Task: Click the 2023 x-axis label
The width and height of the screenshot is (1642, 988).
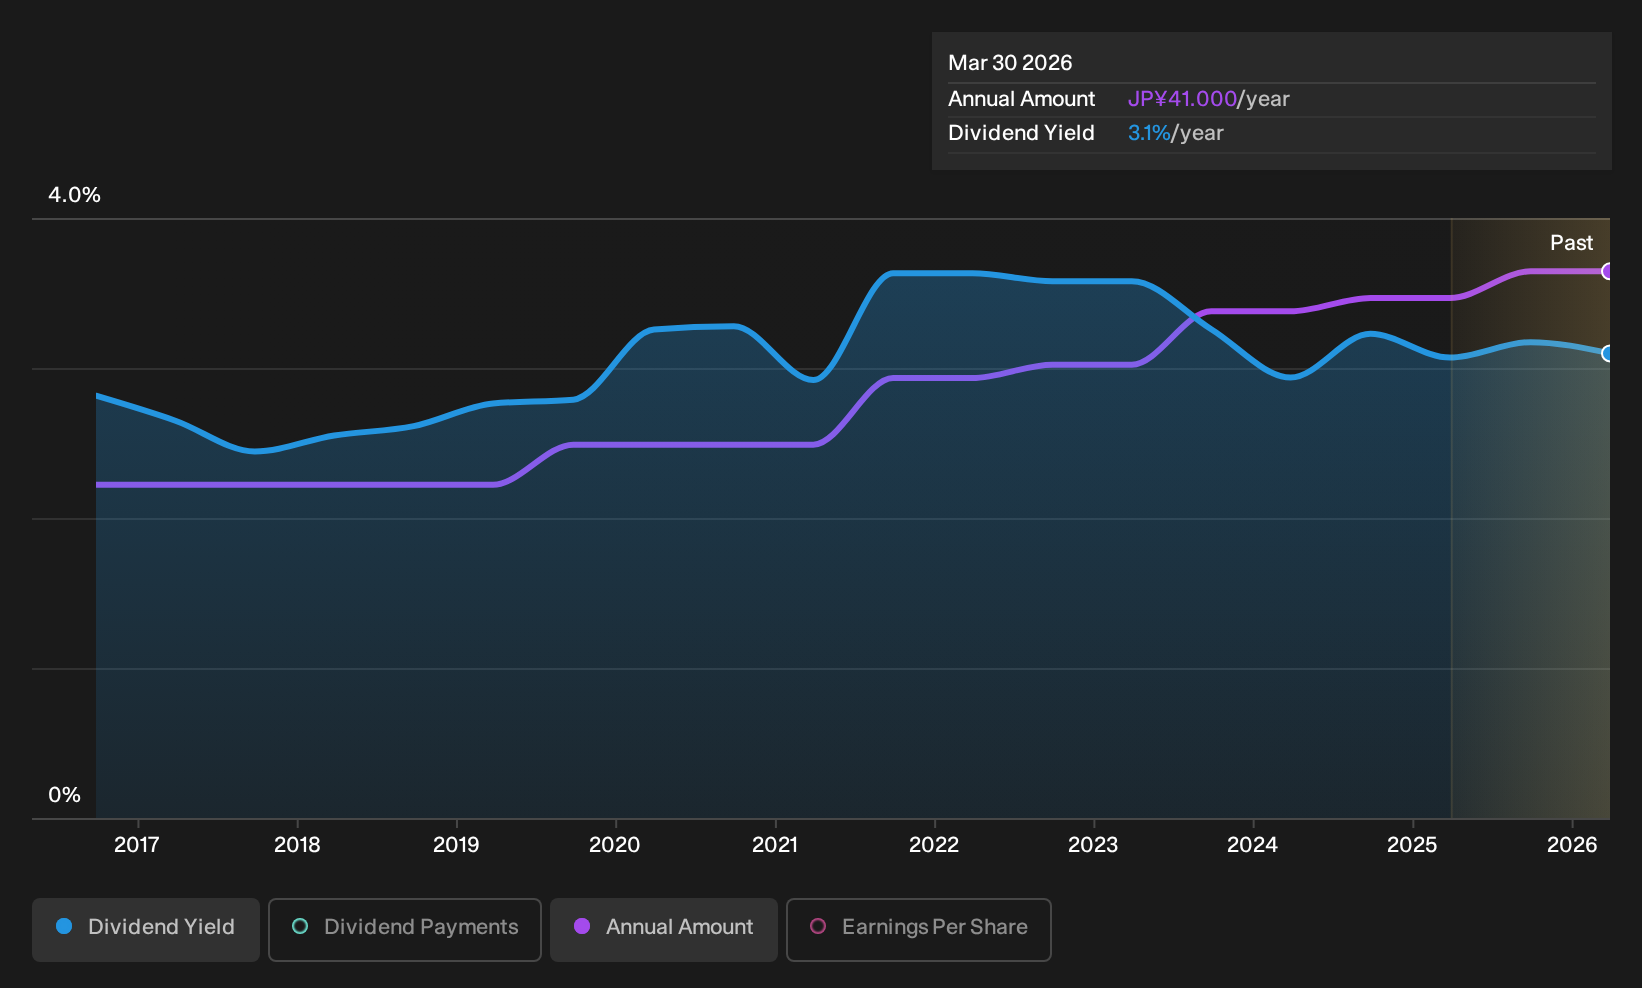Action: (x=1093, y=845)
